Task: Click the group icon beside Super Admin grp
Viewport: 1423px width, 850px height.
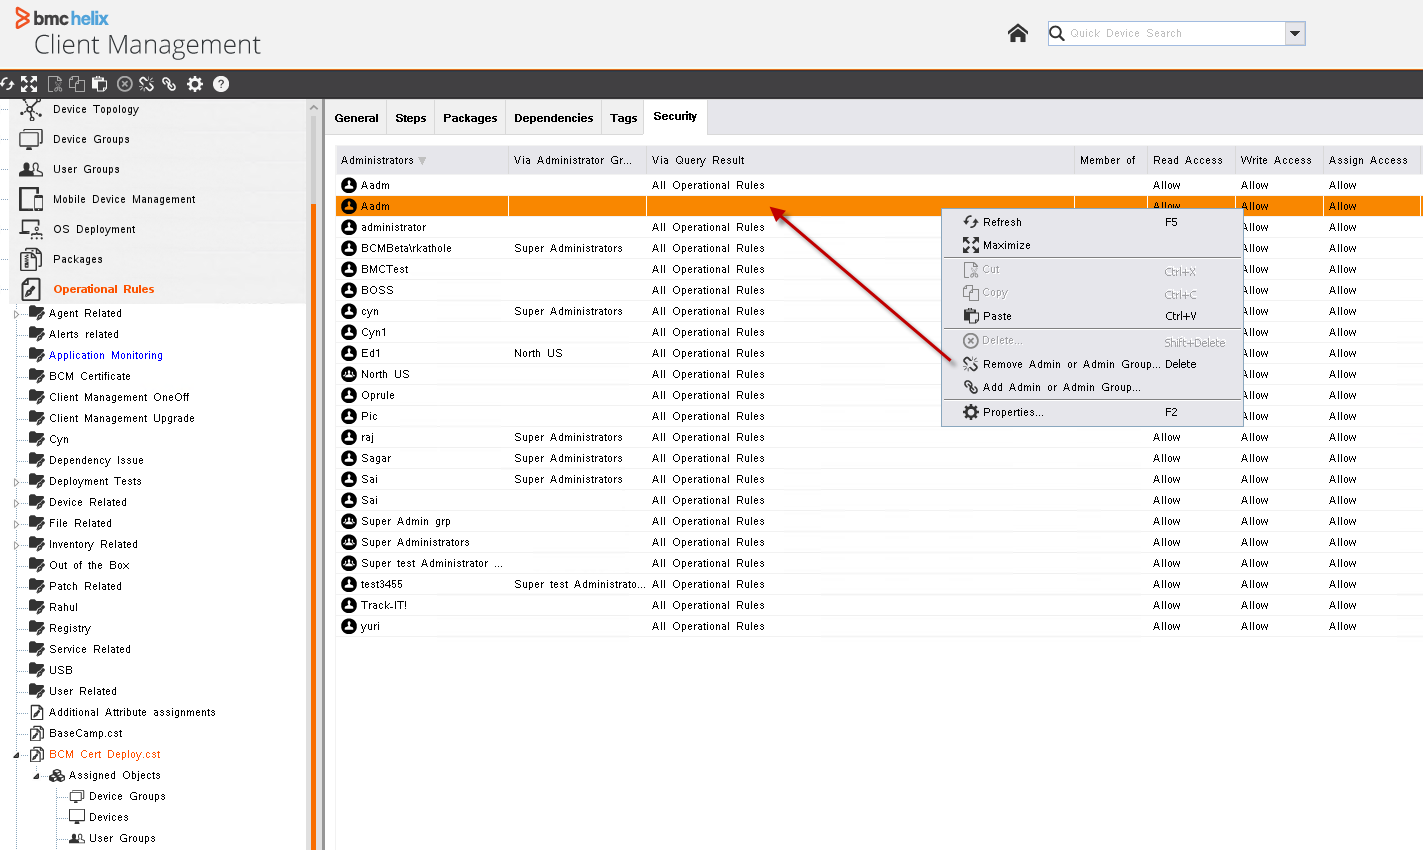Action: click(x=349, y=521)
